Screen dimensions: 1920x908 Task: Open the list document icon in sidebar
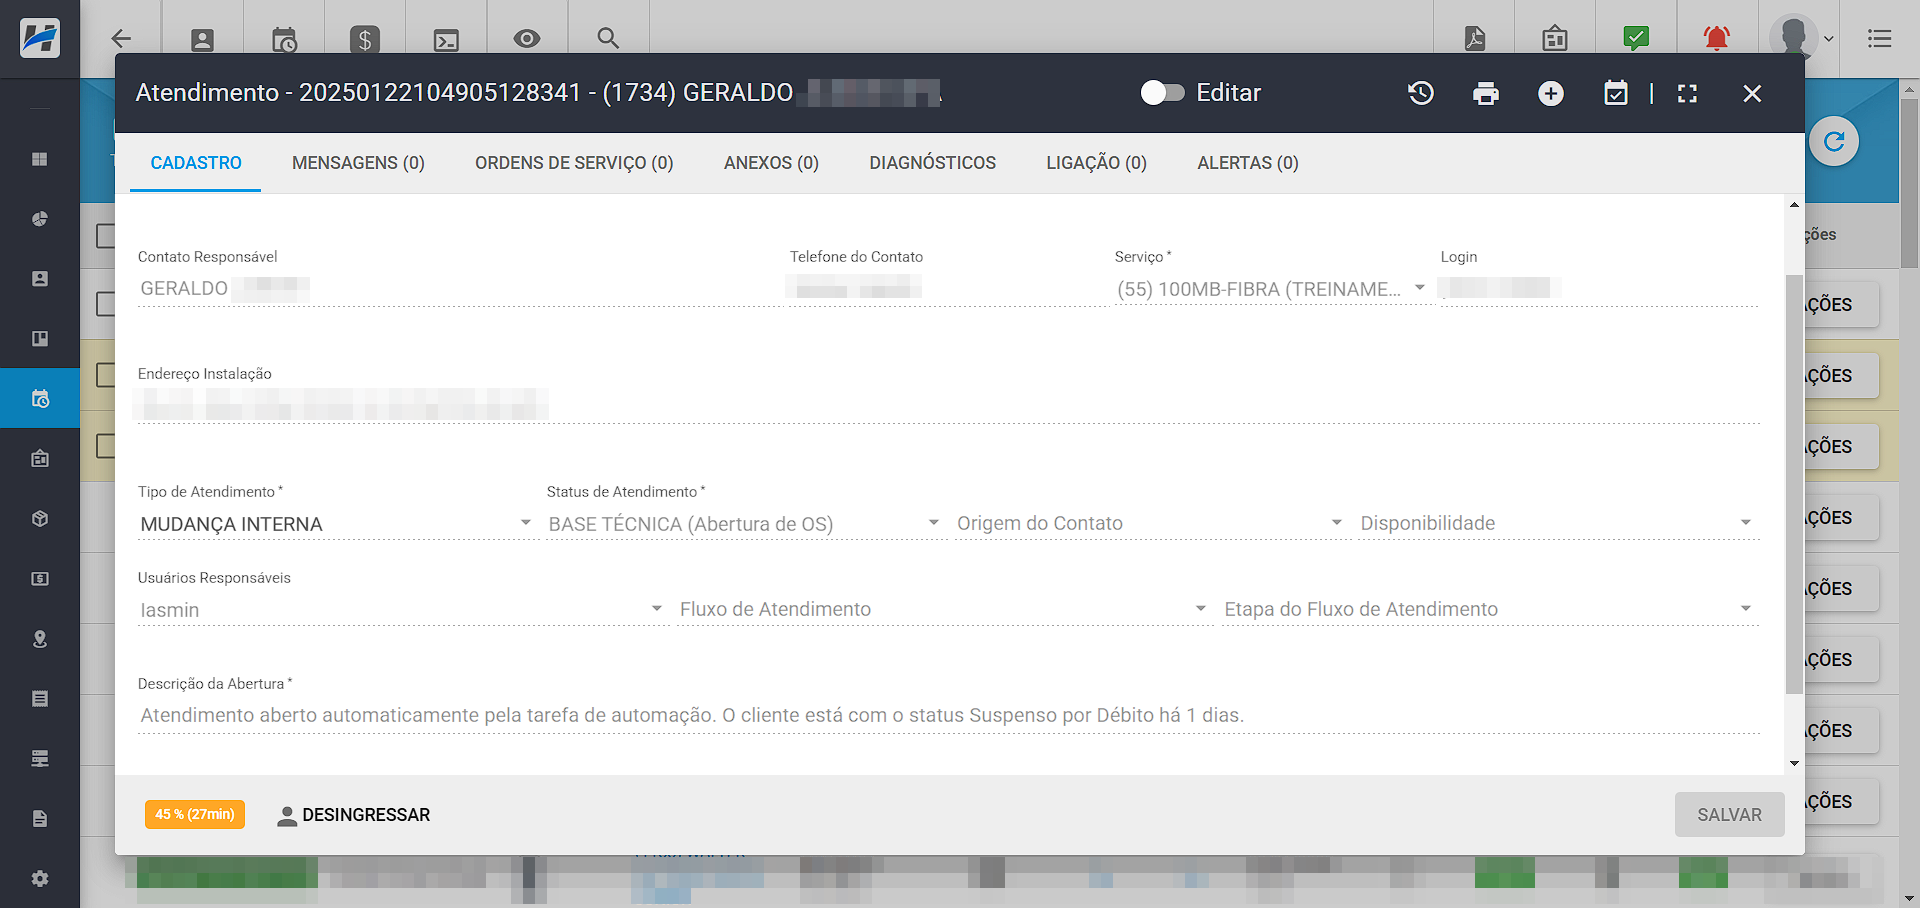40,699
